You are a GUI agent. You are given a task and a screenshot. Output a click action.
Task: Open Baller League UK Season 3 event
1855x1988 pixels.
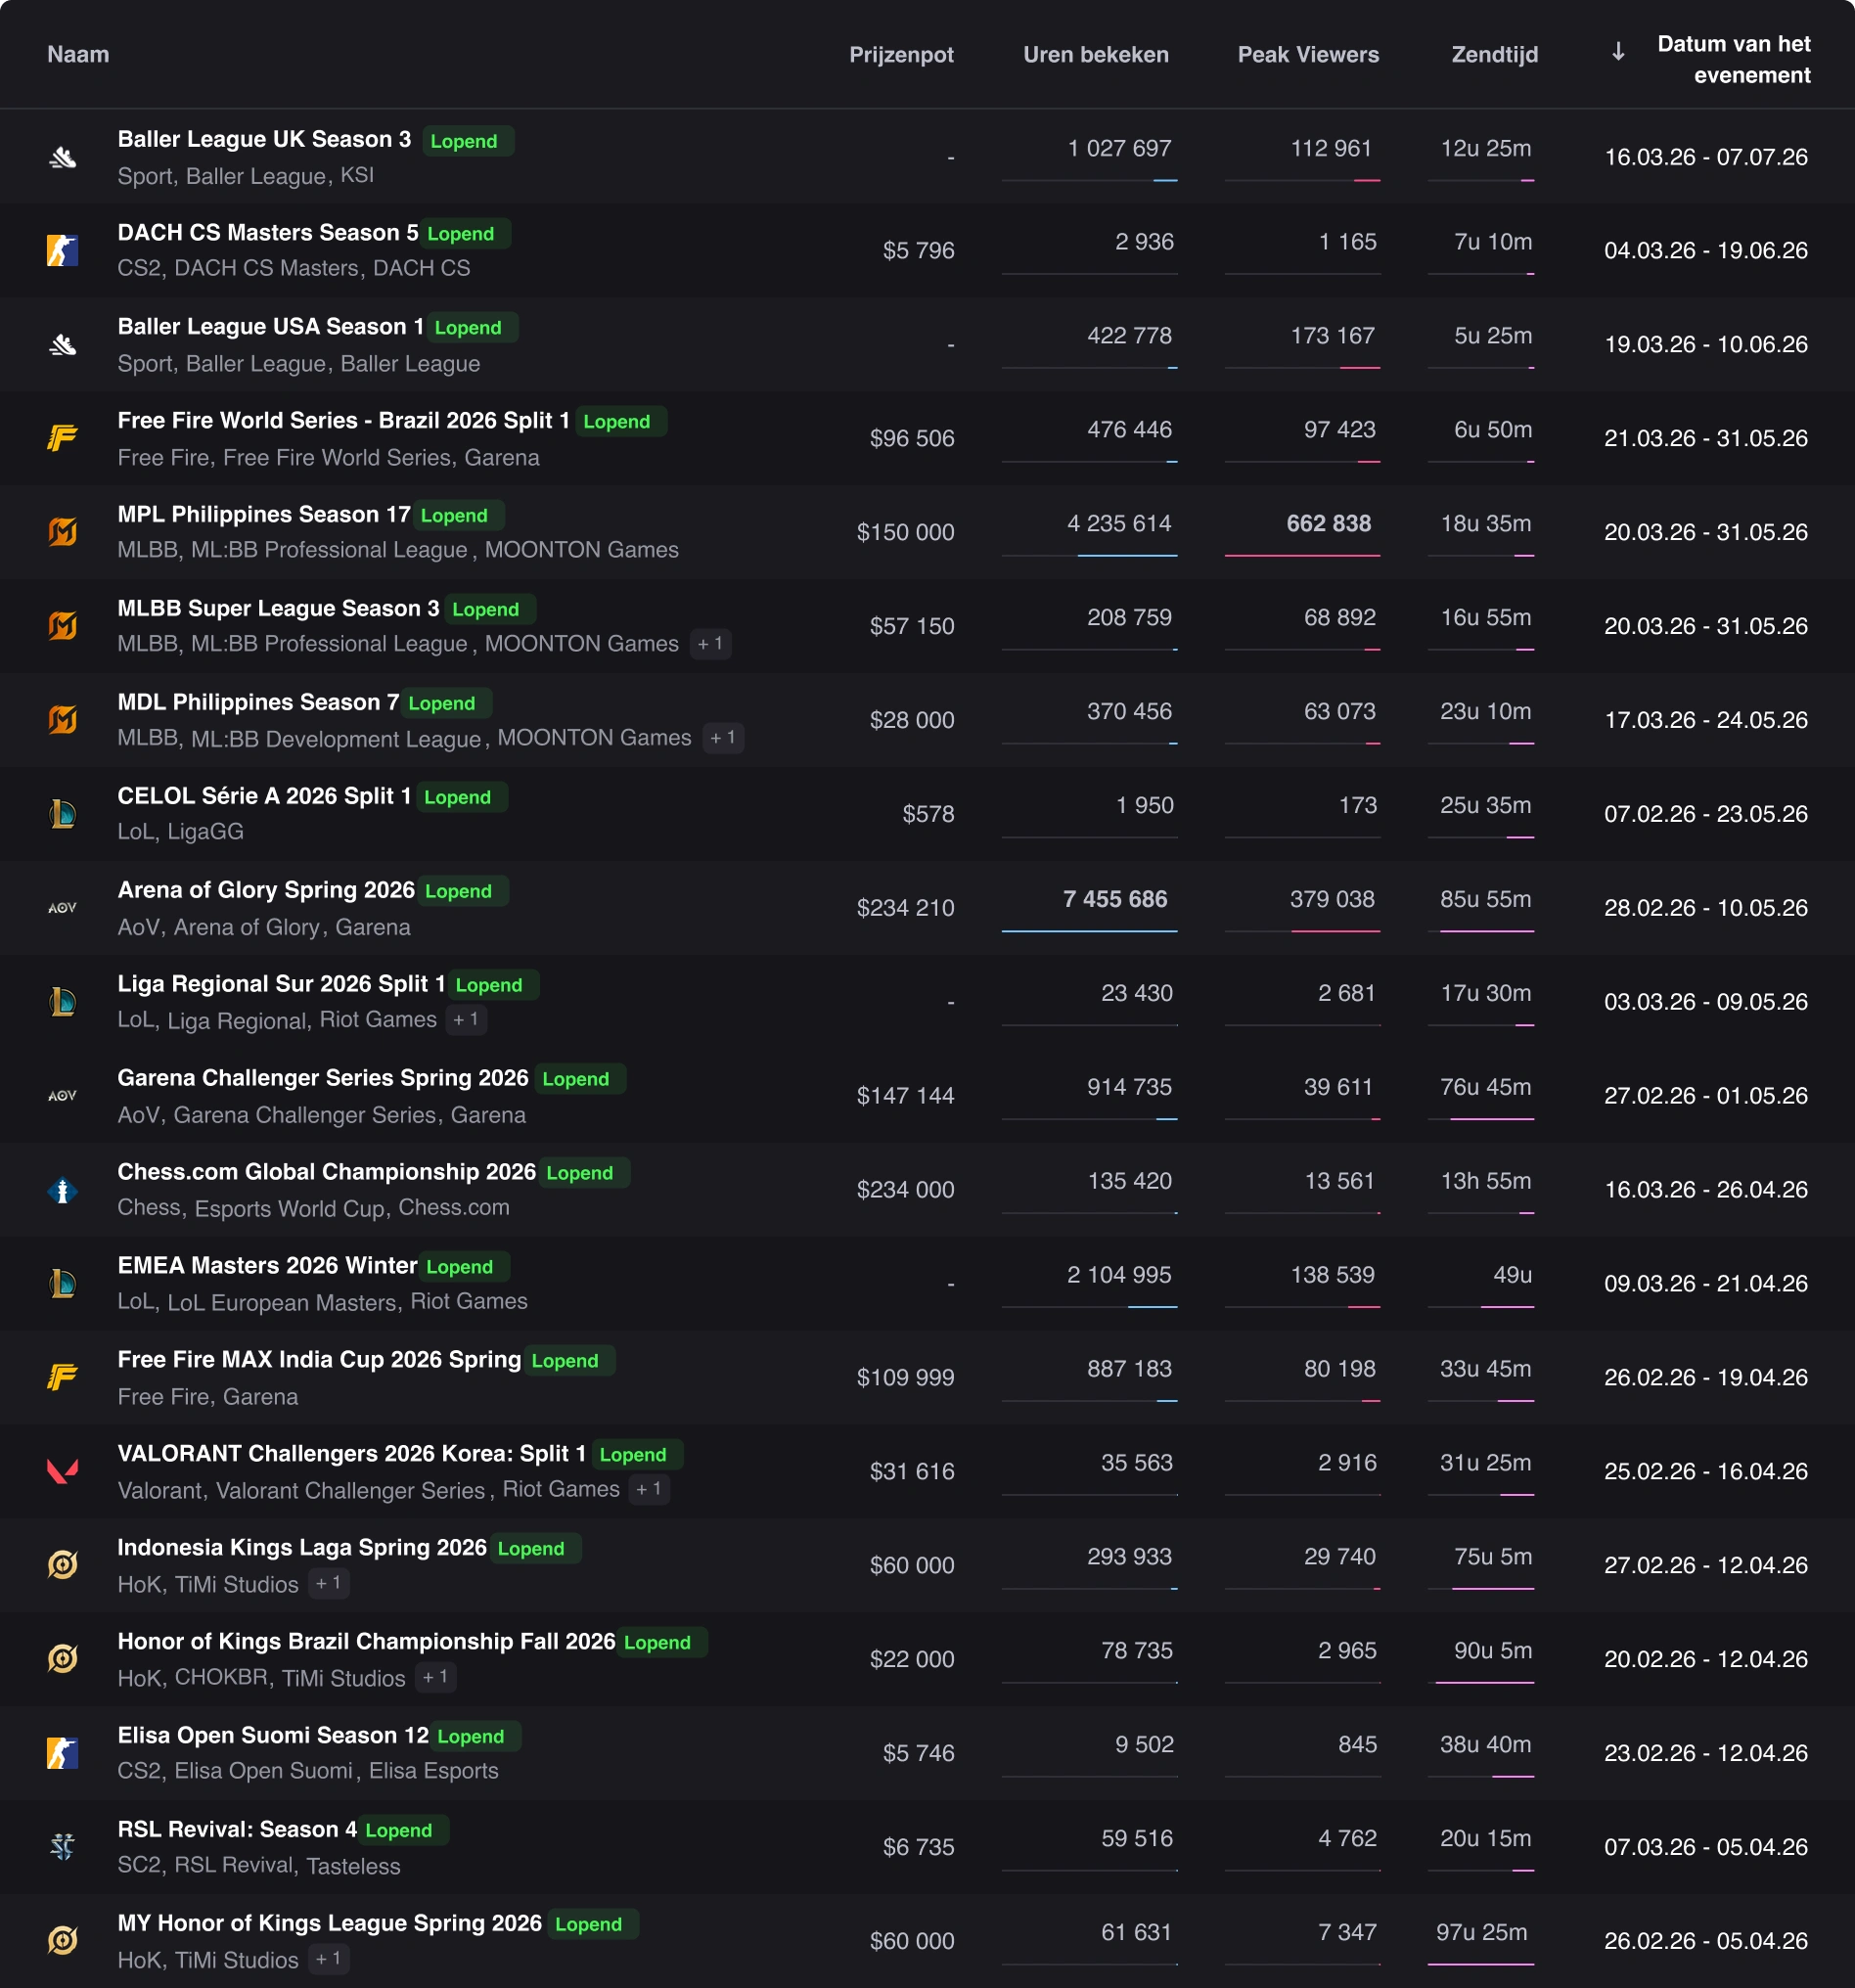click(x=264, y=139)
